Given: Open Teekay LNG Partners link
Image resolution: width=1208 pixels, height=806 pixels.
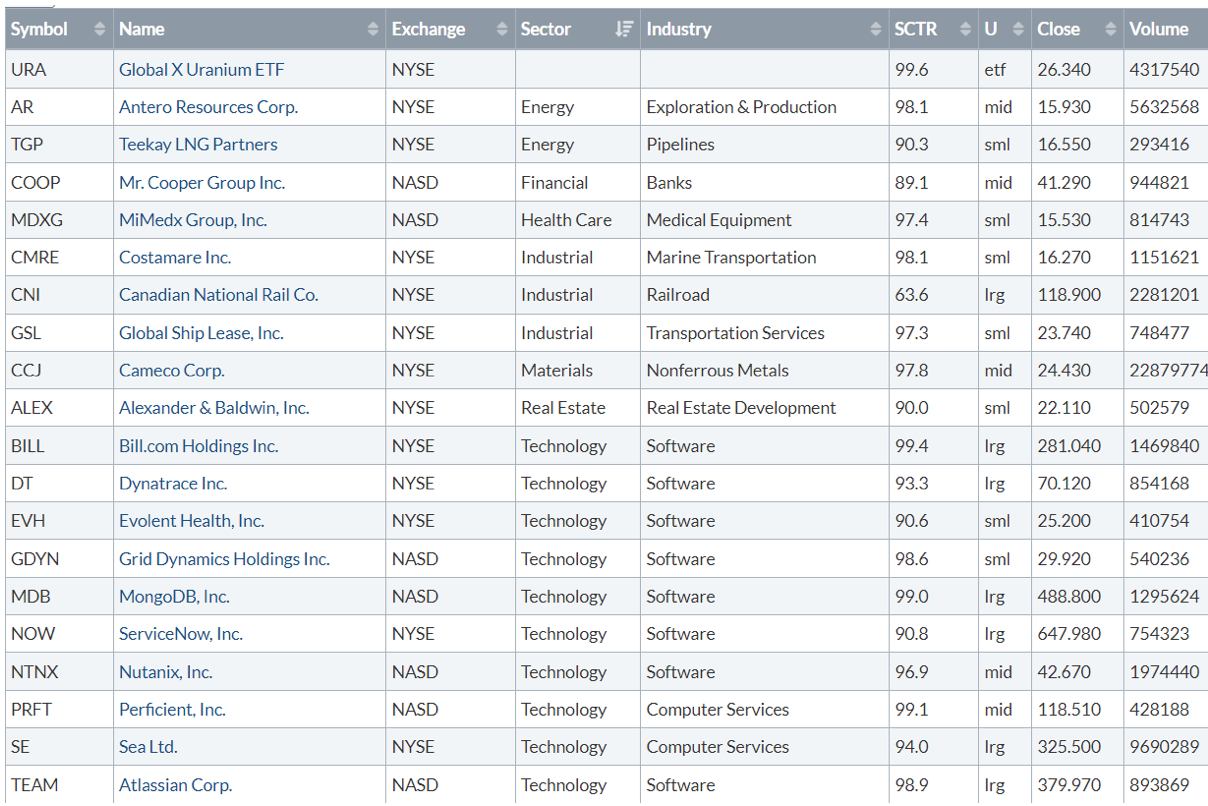Looking at the screenshot, I should 198,144.
